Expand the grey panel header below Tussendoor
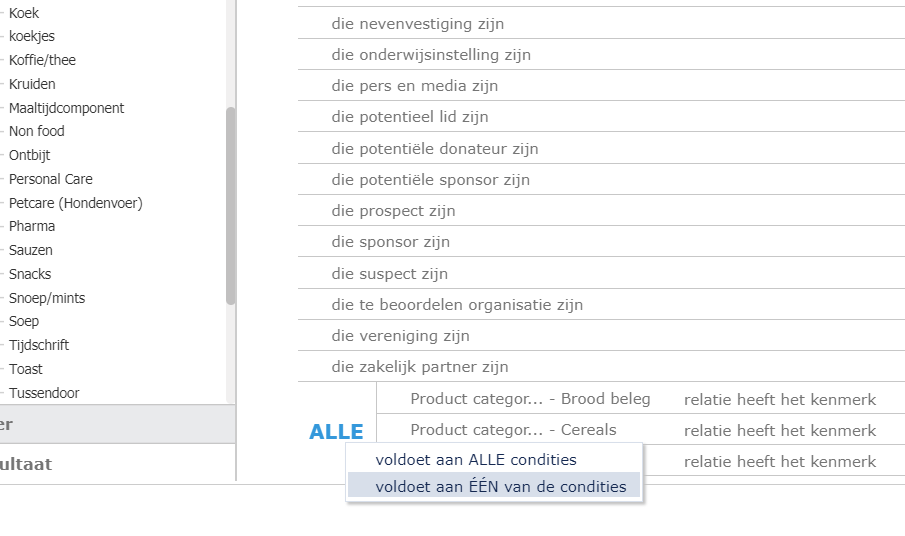 click(x=117, y=424)
